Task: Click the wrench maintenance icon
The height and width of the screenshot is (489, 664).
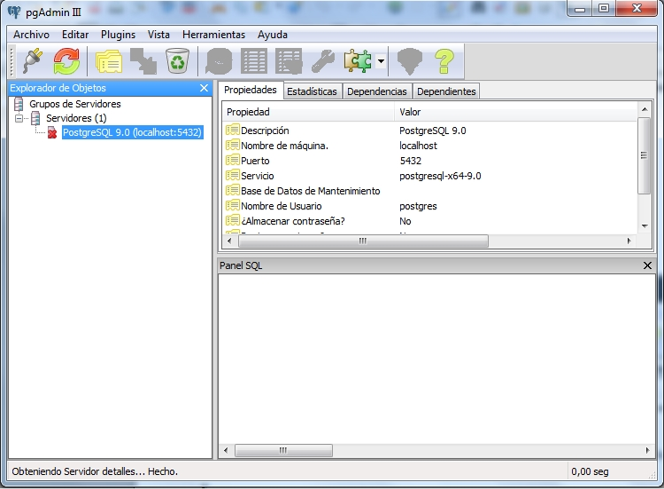Action: 323,62
